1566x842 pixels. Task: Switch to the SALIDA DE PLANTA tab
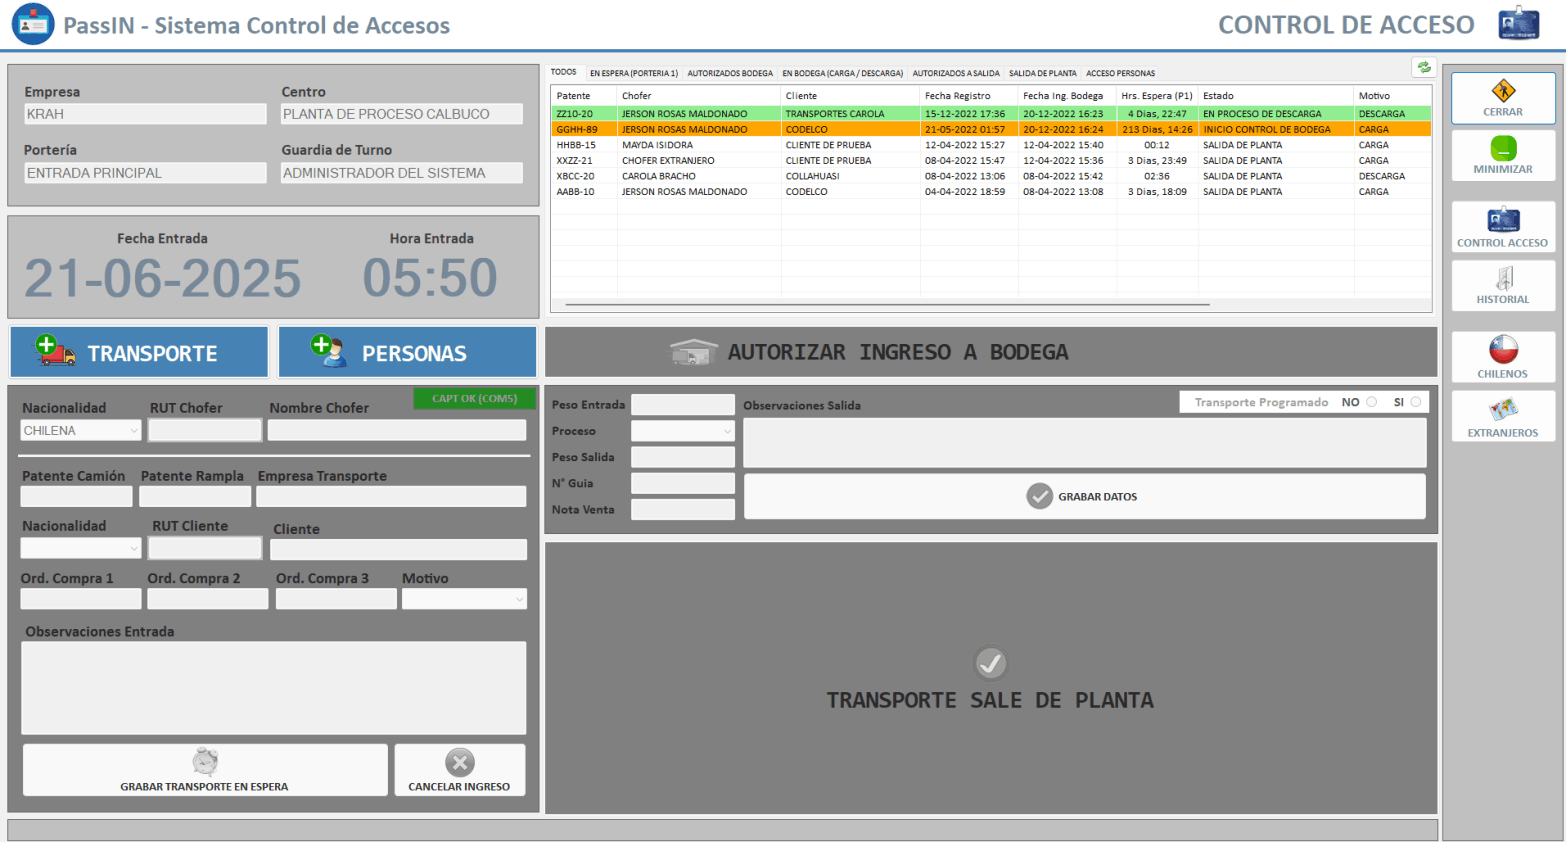click(1042, 73)
